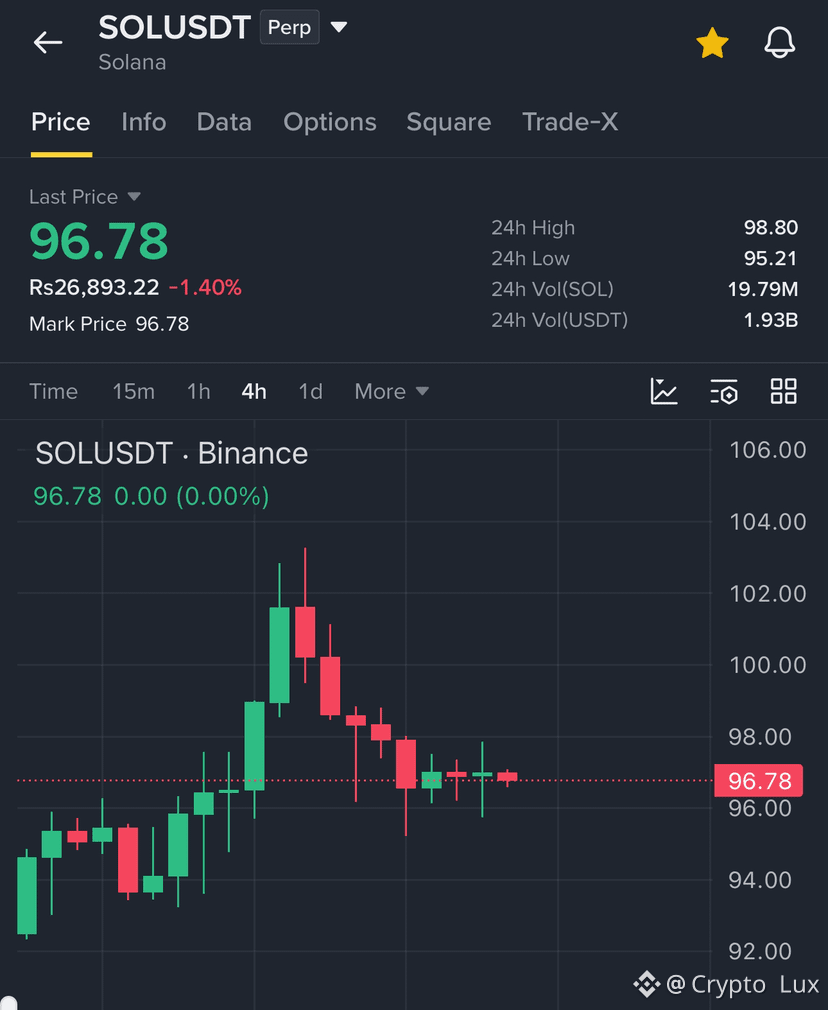Select the 15m chart interval

tap(133, 391)
